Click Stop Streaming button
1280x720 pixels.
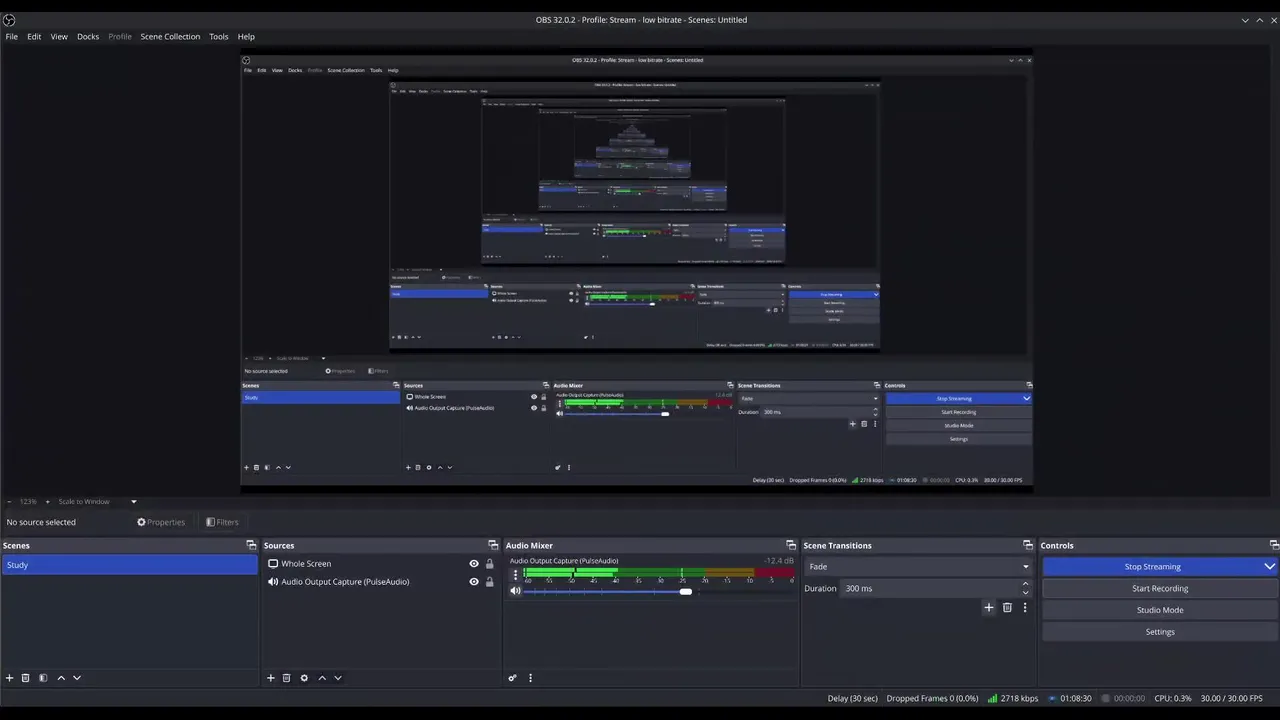(x=1152, y=566)
